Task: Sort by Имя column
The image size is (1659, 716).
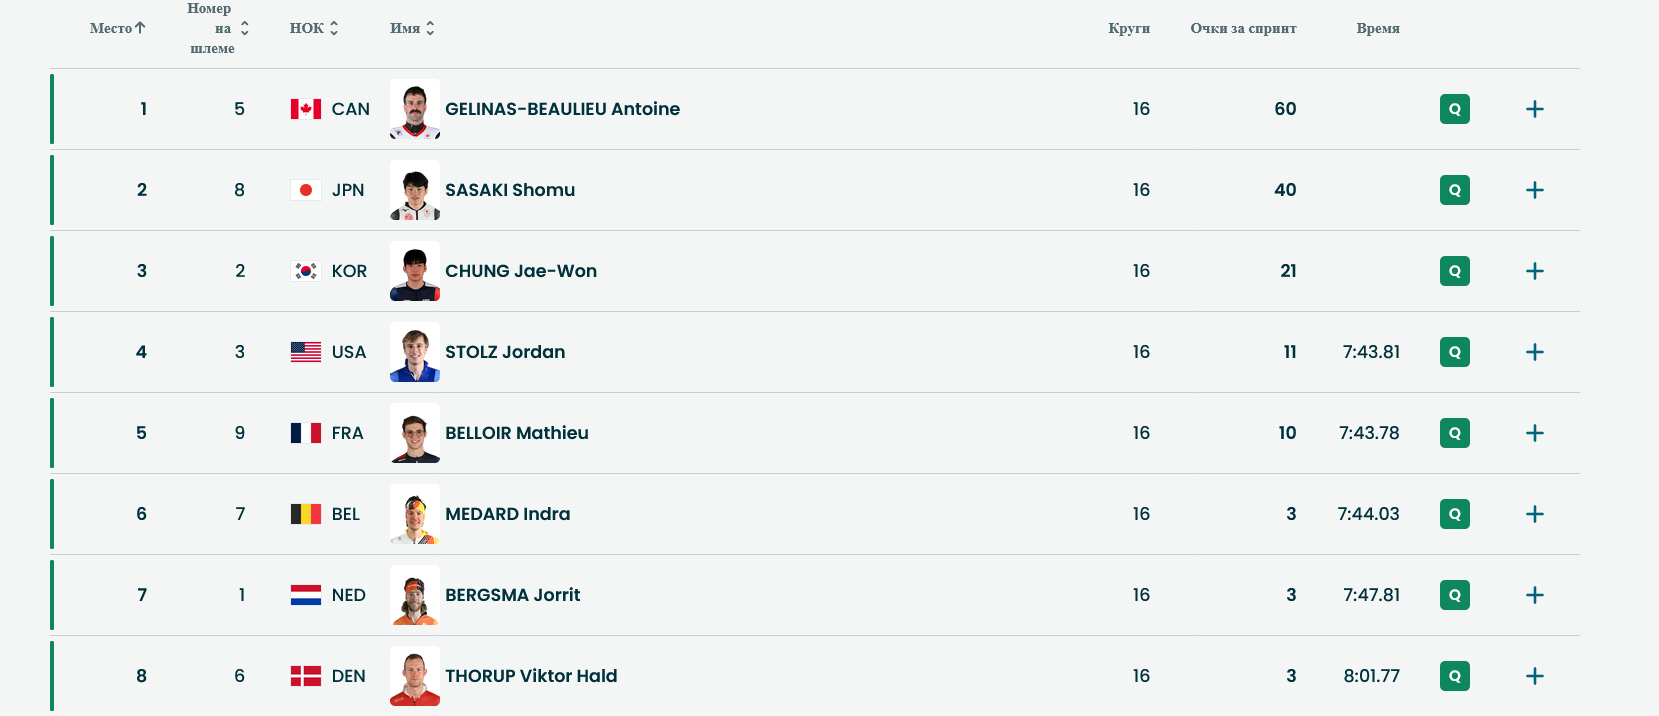Action: click(x=412, y=28)
